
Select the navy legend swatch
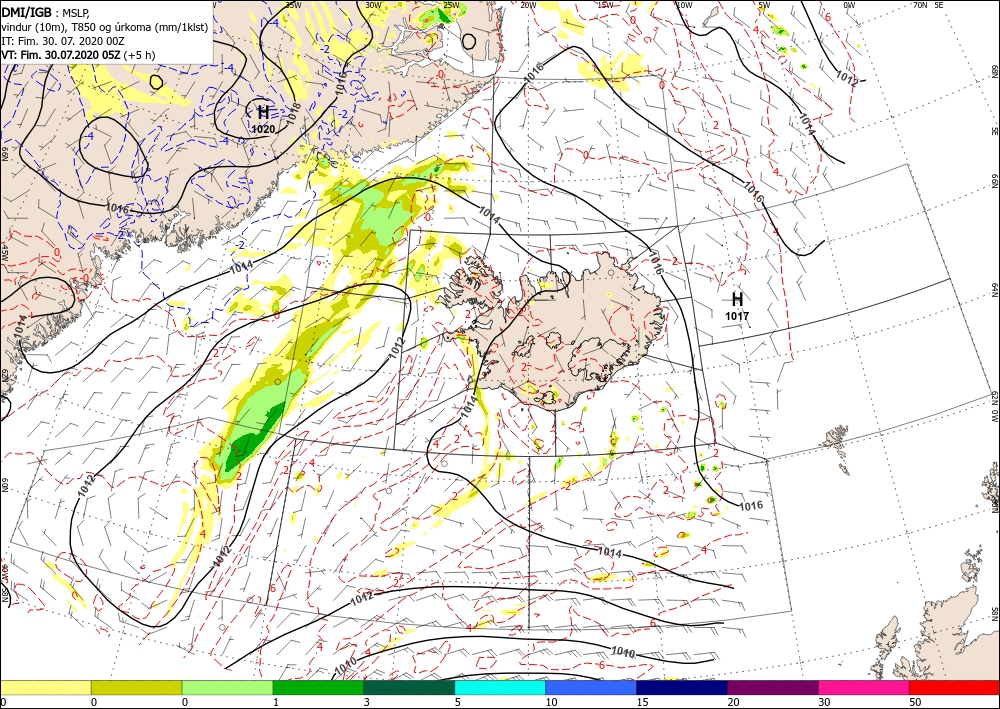point(682,687)
